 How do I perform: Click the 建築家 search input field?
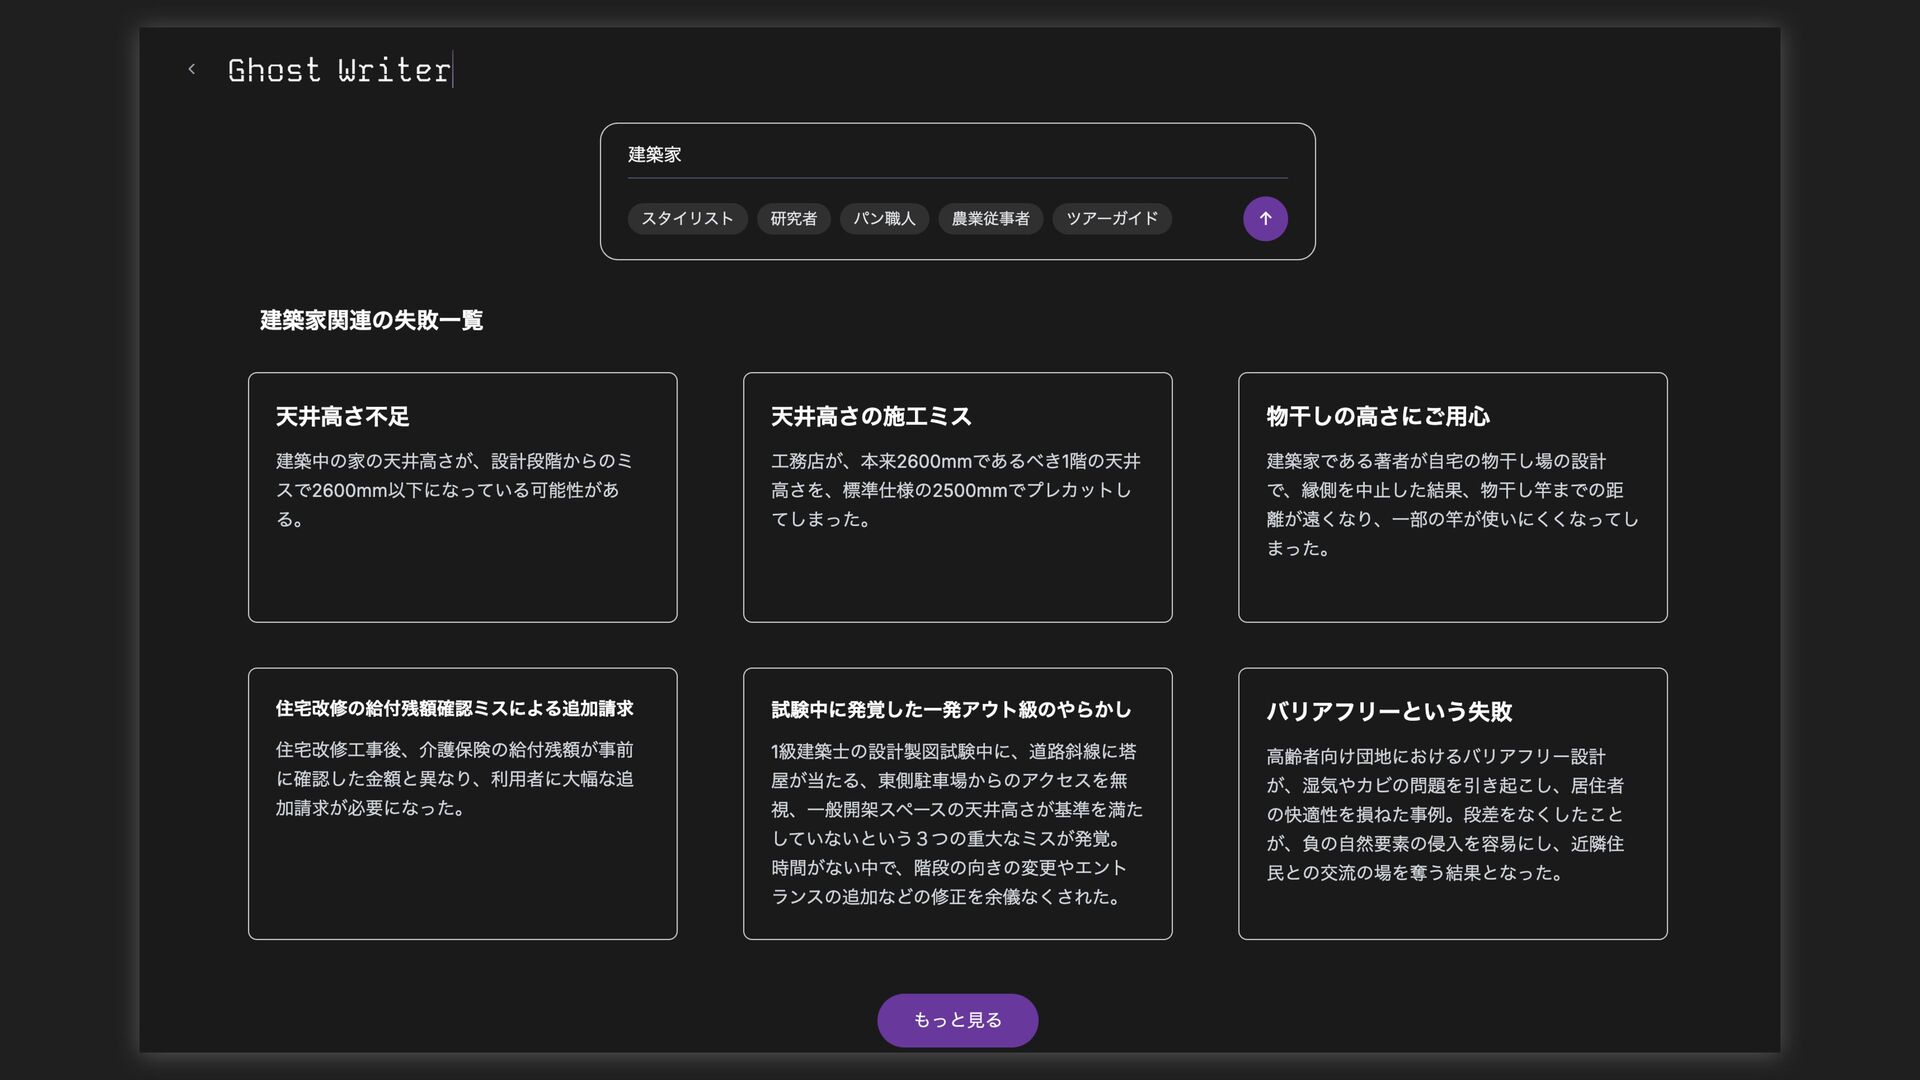point(956,155)
